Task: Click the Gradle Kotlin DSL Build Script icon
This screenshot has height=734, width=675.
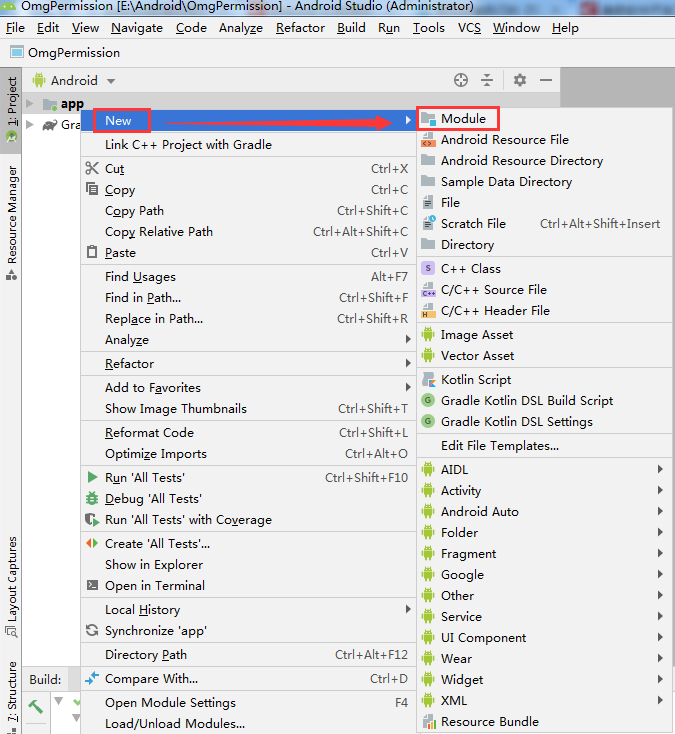Action: pyautogui.click(x=428, y=400)
